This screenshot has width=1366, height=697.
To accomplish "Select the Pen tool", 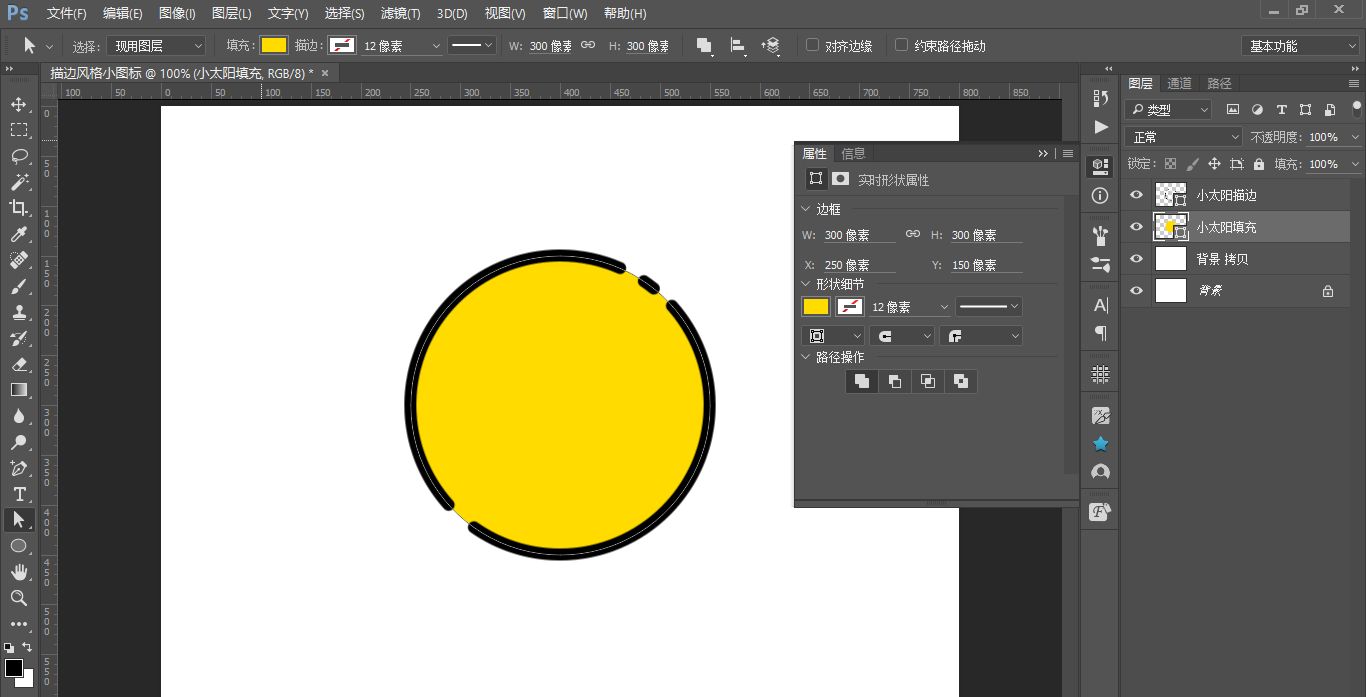I will tap(18, 468).
